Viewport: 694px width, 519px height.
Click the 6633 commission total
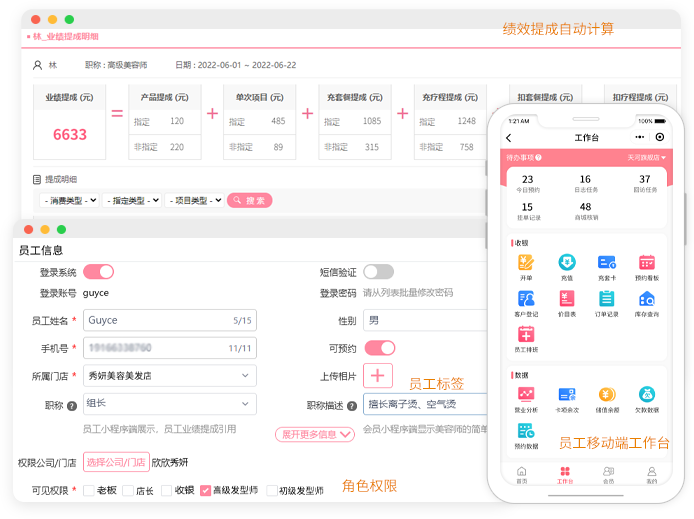[x=70, y=135]
